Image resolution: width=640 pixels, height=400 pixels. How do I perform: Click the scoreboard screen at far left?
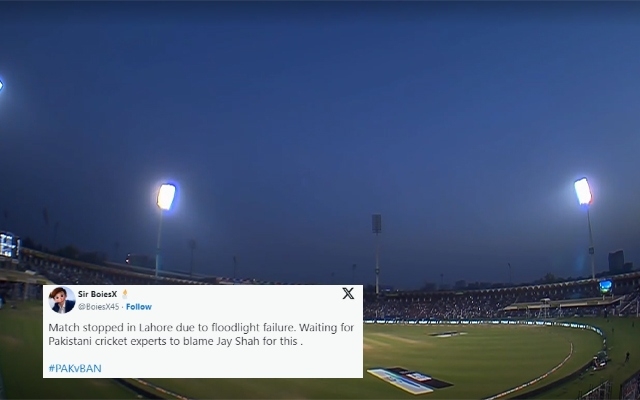click(8, 244)
